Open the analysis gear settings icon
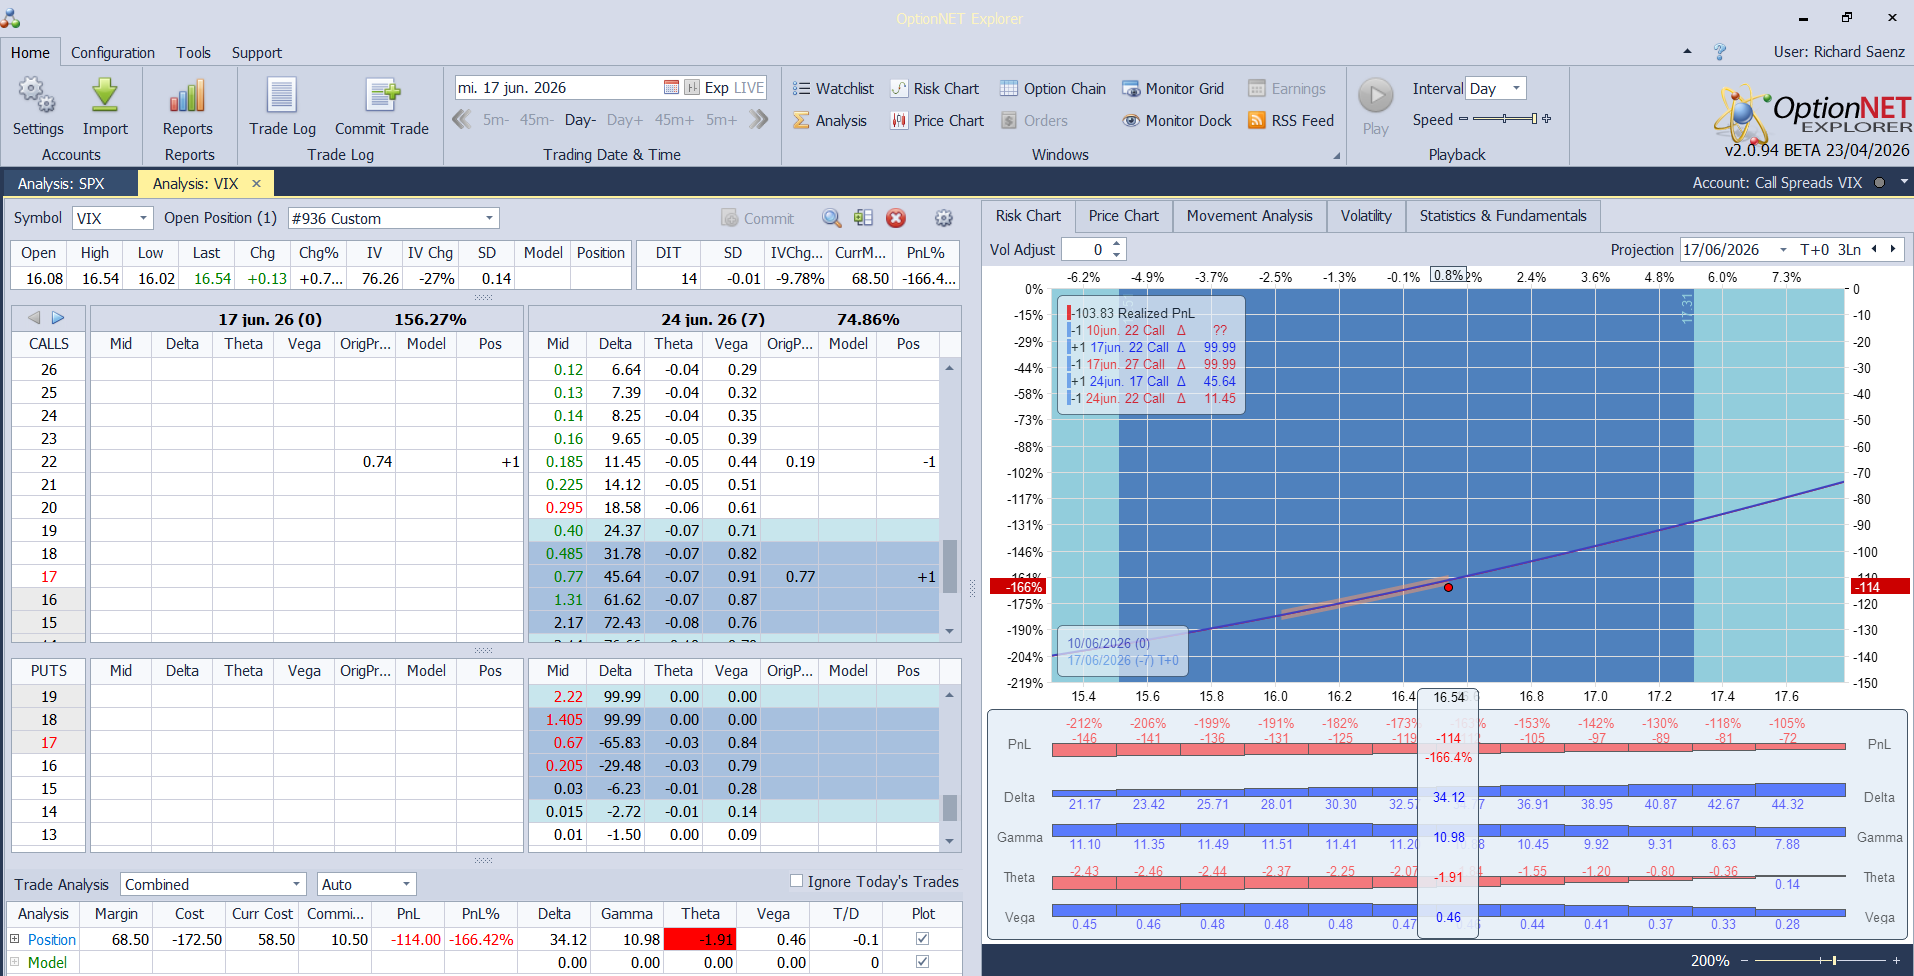 (x=944, y=218)
